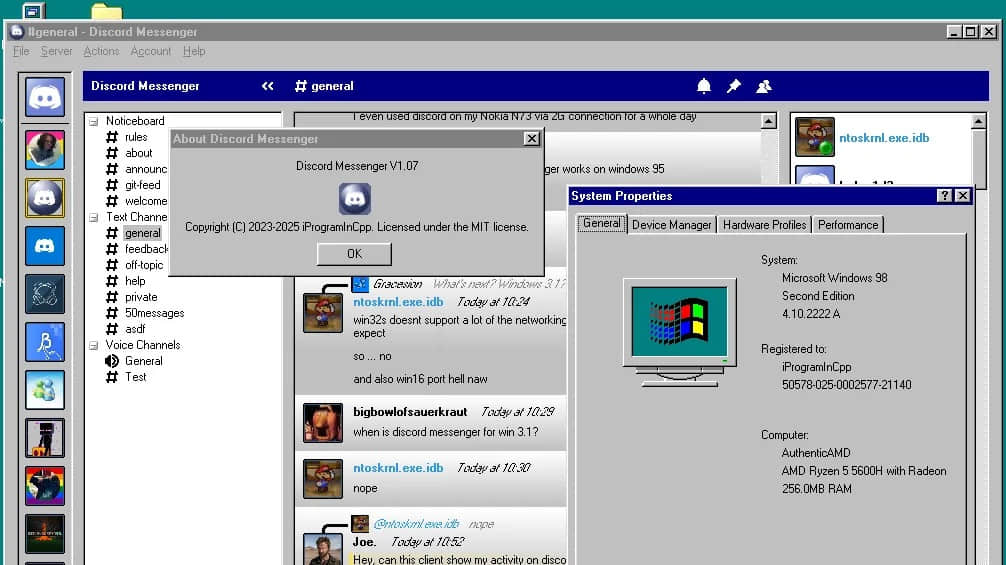Viewport: 1006px width, 565px height.
Task: Collapse the Voice Channels category
Action: (x=94, y=346)
